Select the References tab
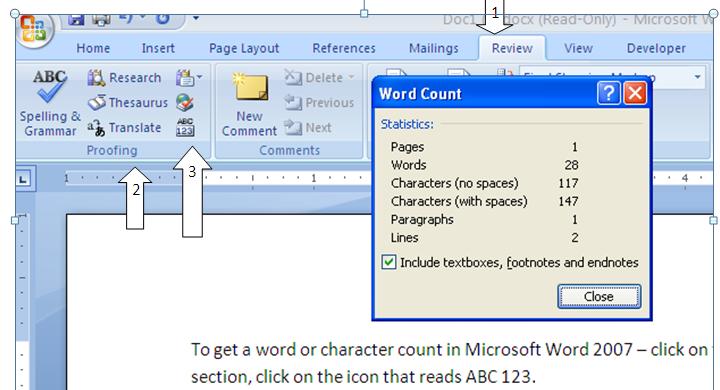720x390 pixels. pyautogui.click(x=344, y=48)
